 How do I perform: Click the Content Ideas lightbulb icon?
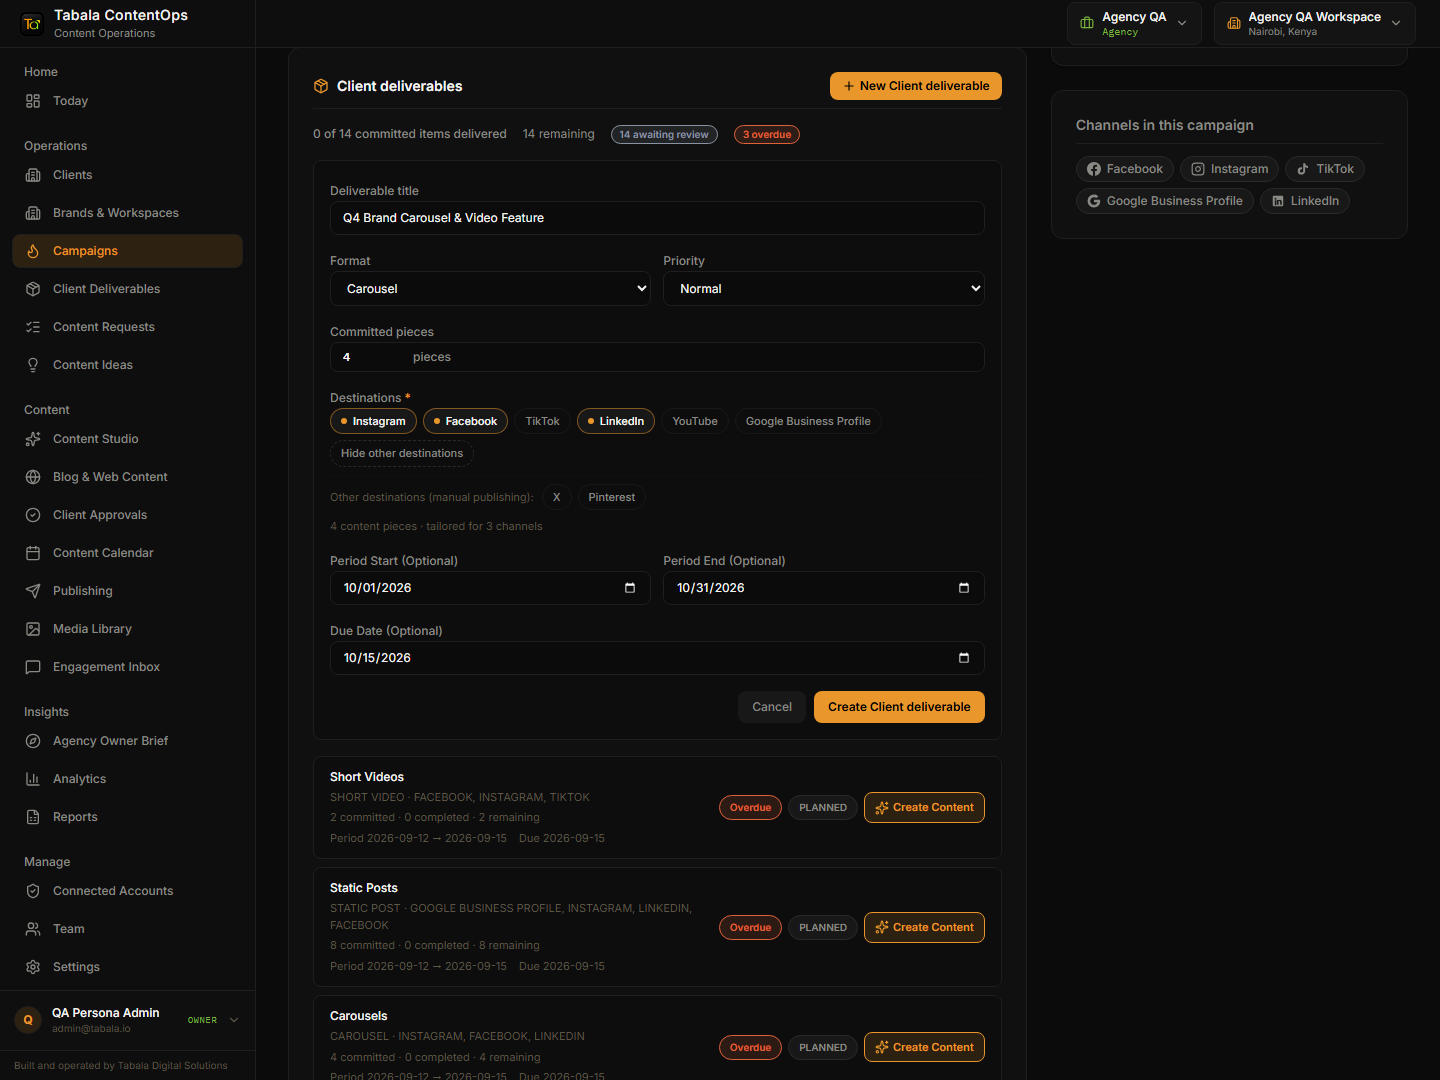click(33, 365)
